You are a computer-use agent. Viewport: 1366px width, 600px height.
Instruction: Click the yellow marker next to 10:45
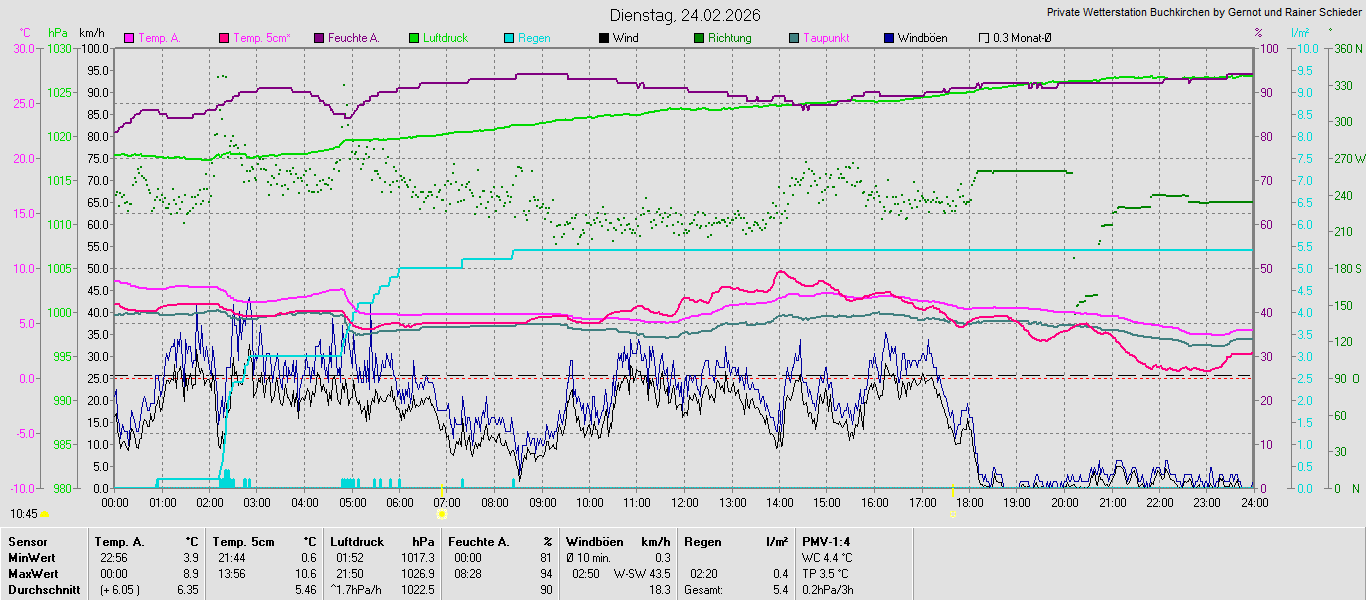[44, 514]
